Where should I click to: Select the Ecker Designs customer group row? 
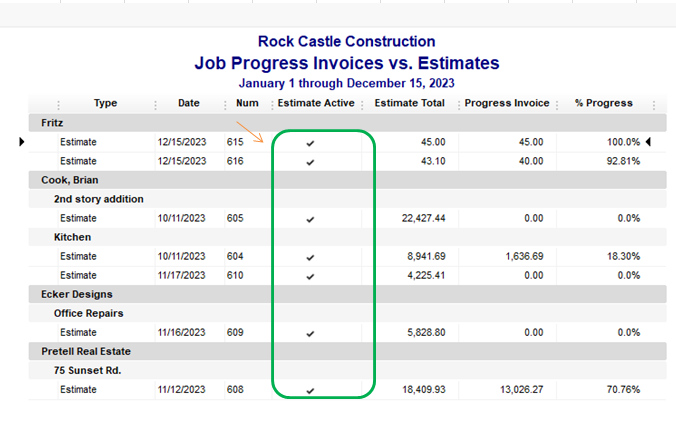pos(347,294)
